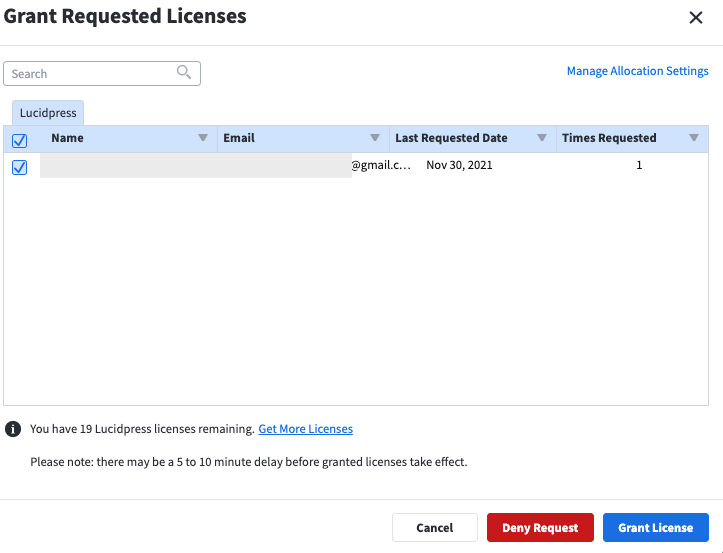723x553 pixels.
Task: Click the blue Grant License button
Action: [x=656, y=528]
